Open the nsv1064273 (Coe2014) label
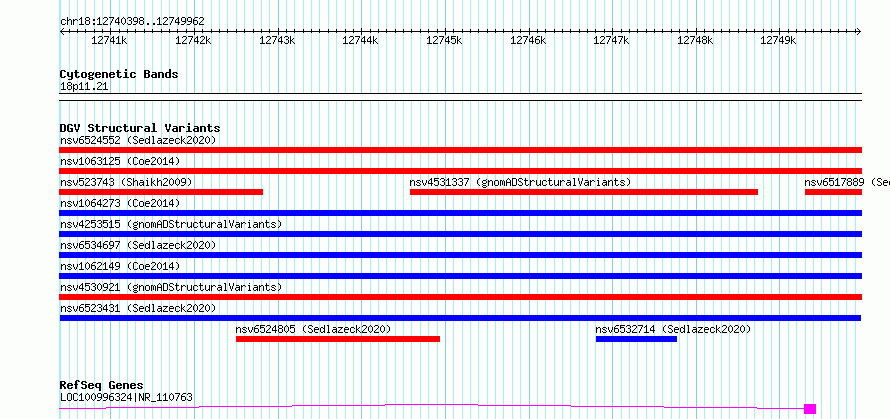 (120, 203)
